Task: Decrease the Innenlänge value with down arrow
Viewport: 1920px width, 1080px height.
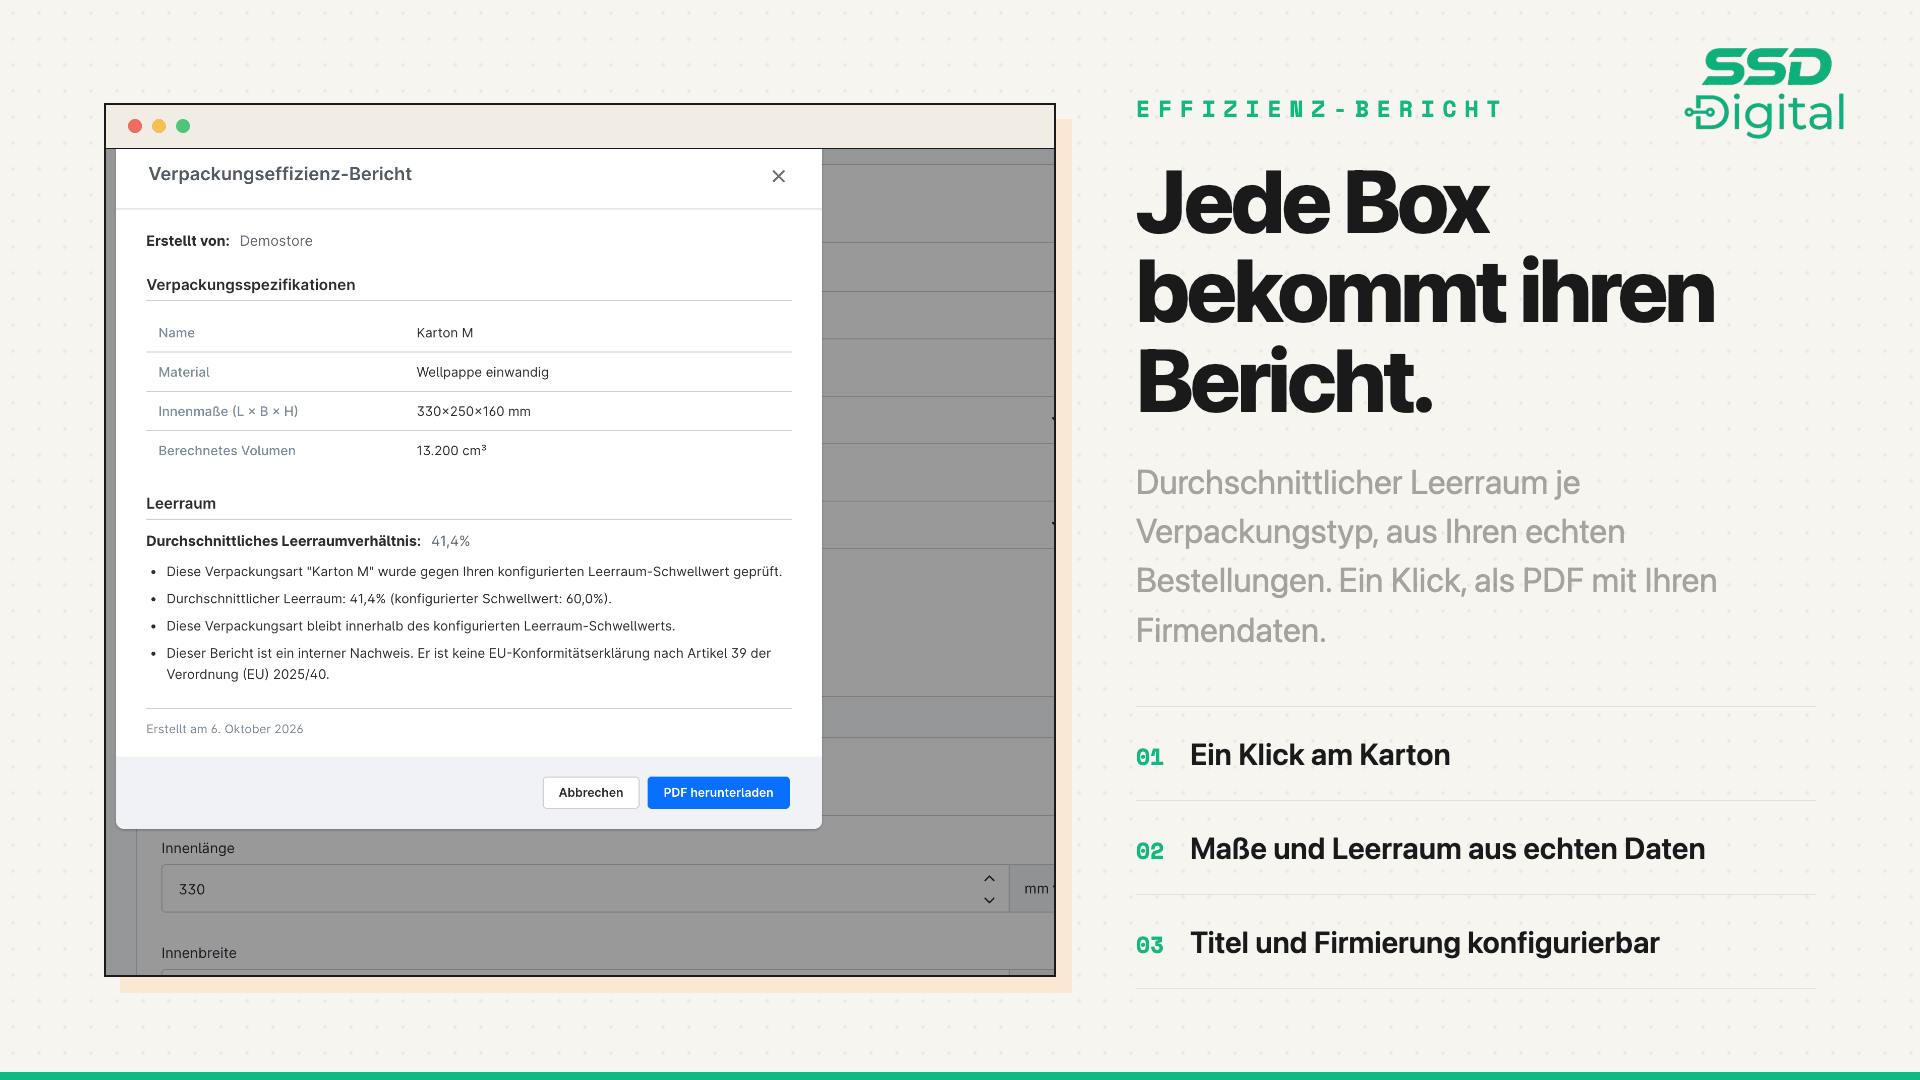Action: click(x=989, y=900)
